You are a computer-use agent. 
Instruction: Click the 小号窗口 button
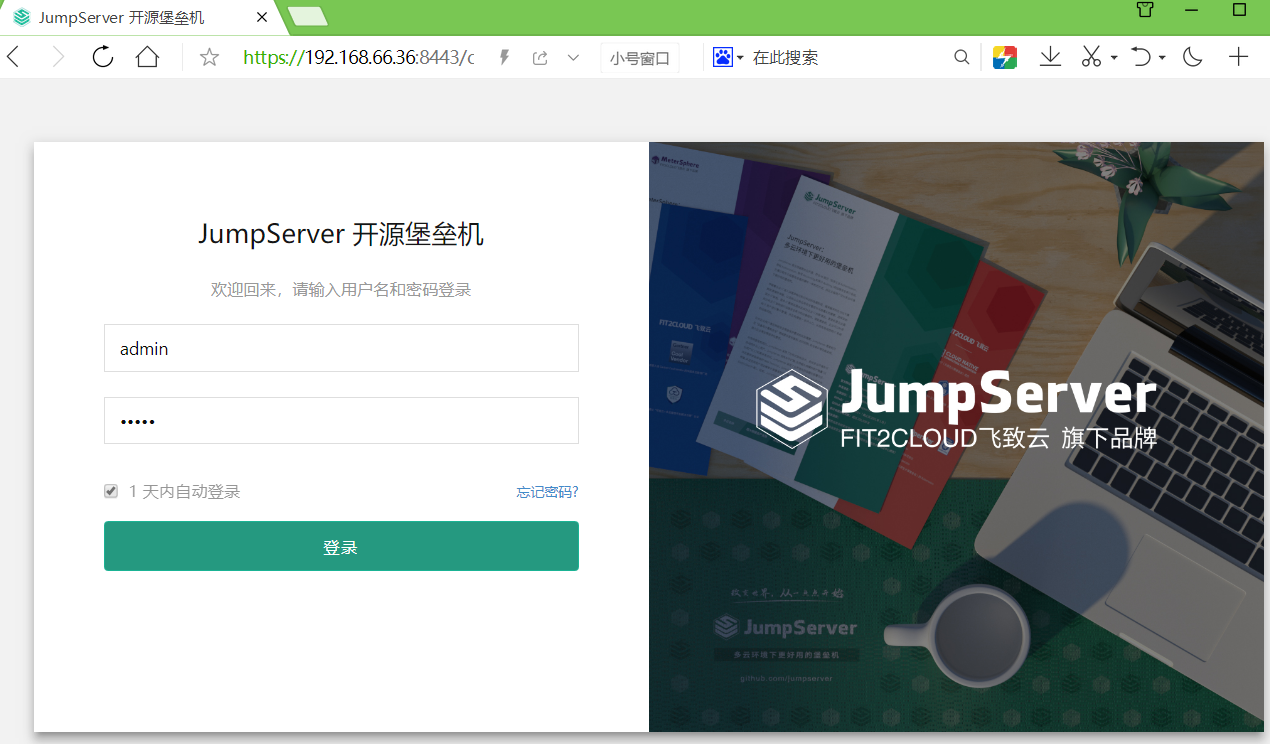640,58
